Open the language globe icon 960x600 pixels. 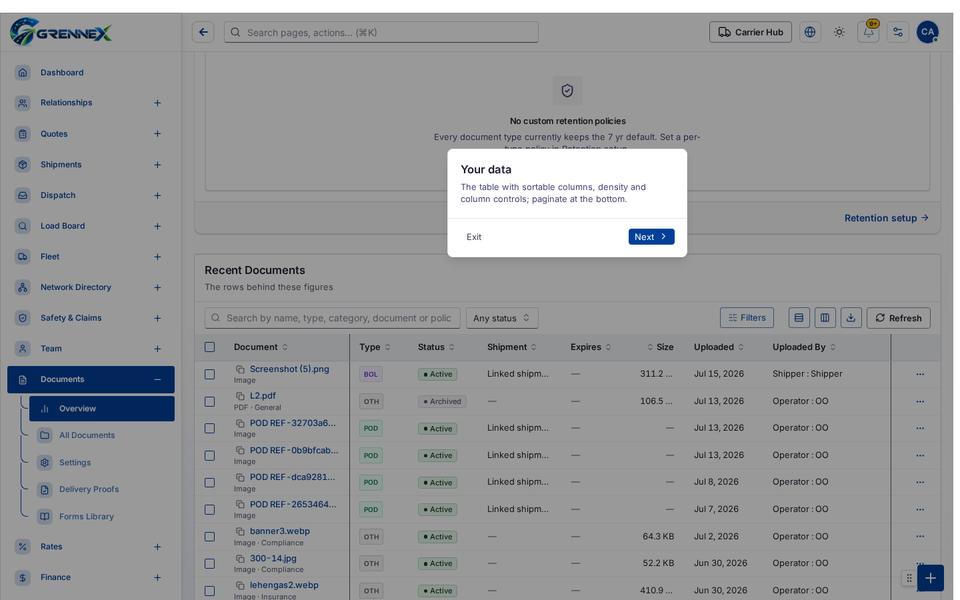pyautogui.click(x=809, y=32)
